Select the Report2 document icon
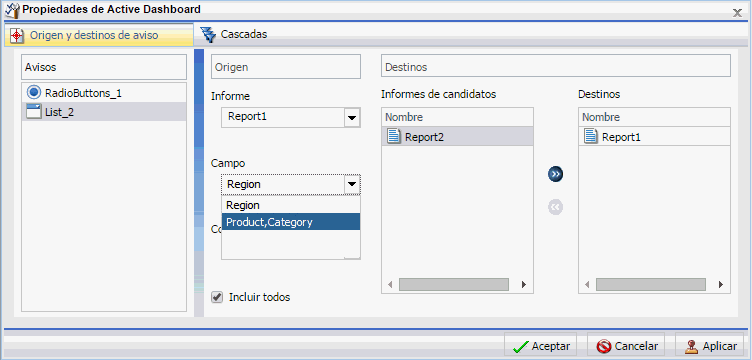Screen dimensions: 752x360 point(394,137)
